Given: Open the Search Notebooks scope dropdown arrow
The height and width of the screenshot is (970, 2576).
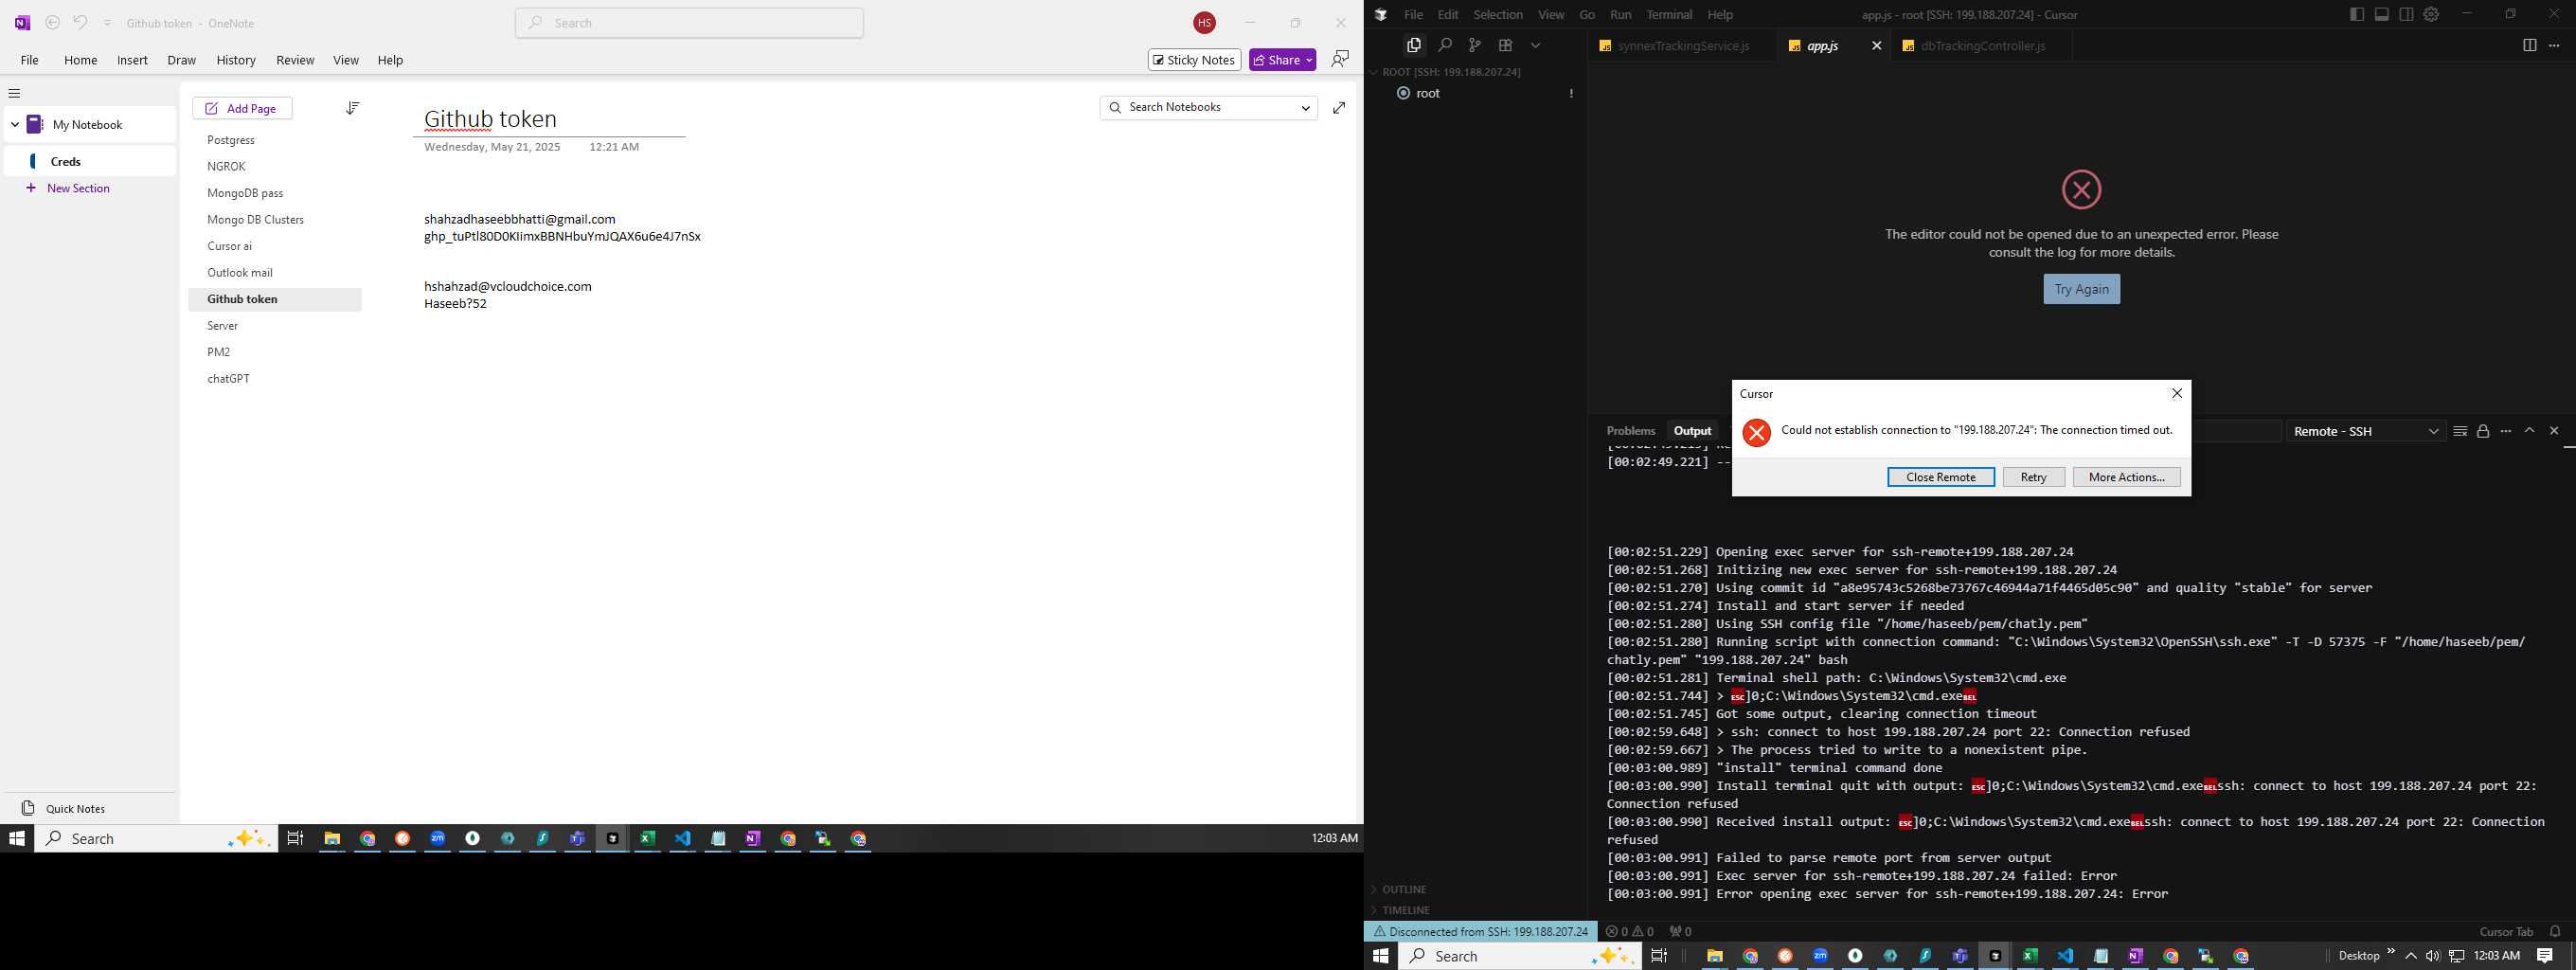Looking at the screenshot, I should (1305, 108).
